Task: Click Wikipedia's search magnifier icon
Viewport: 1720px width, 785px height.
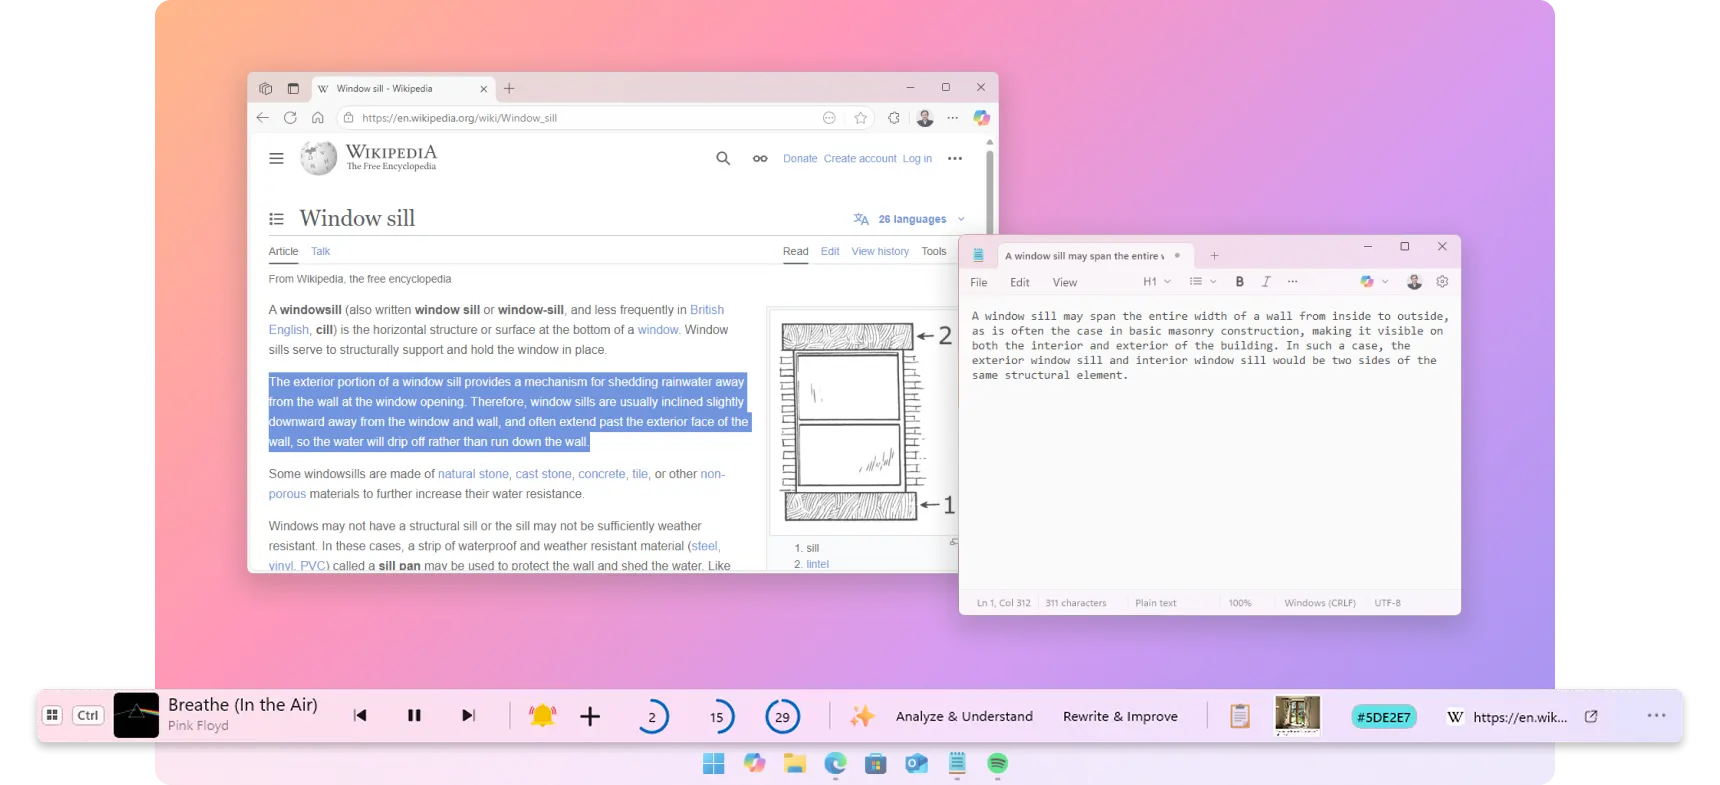Action: tap(723, 158)
